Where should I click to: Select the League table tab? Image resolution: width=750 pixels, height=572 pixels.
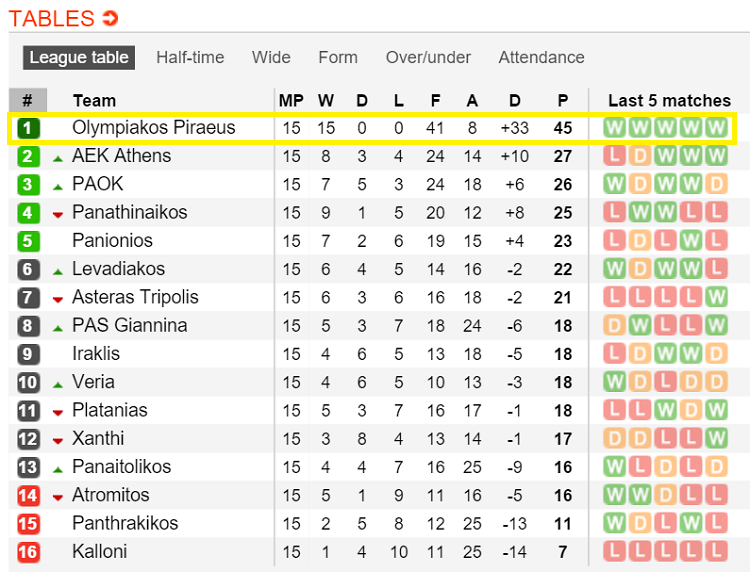coord(79,58)
